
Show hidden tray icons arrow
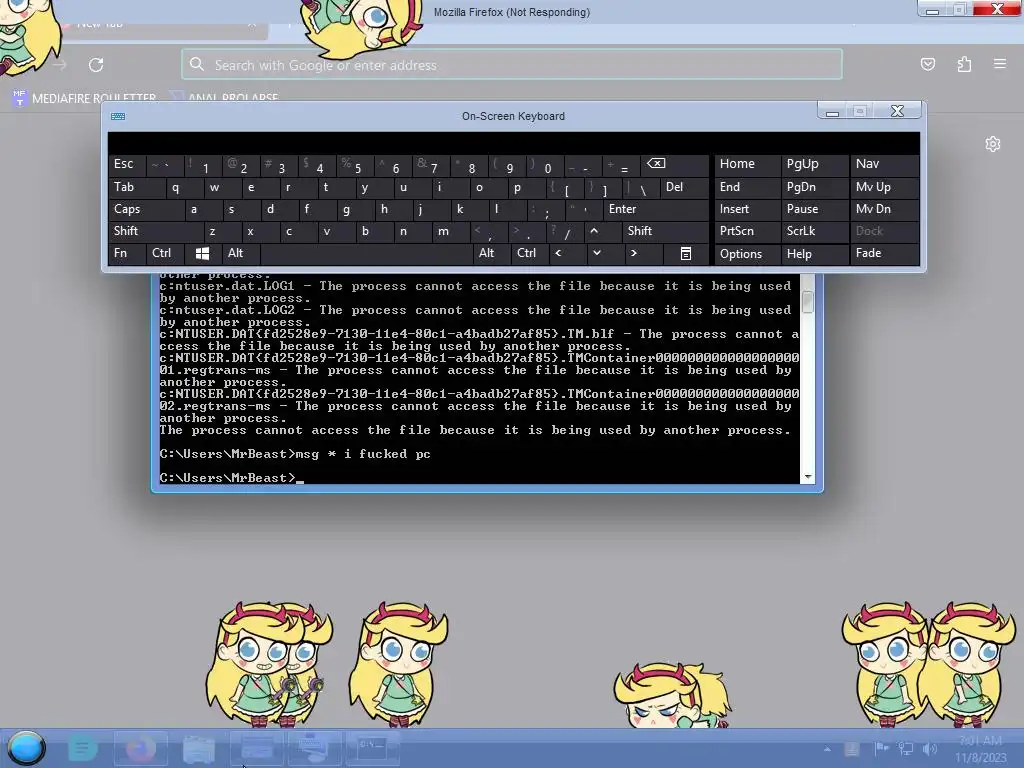pos(827,749)
